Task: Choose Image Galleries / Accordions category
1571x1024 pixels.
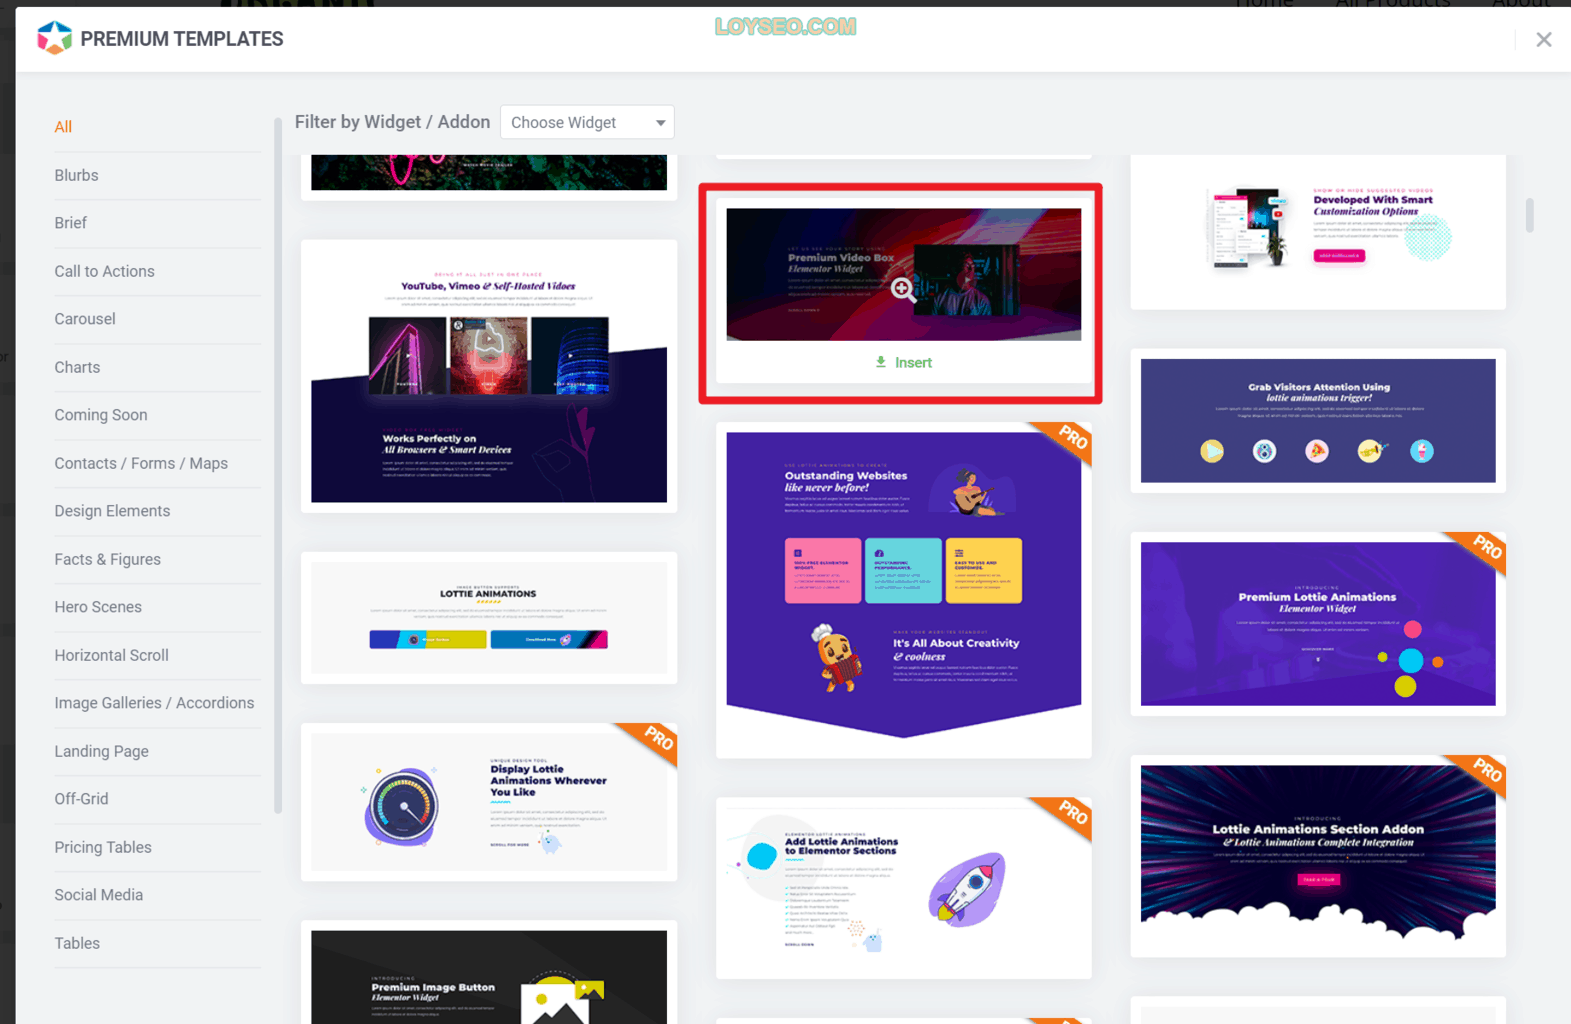Action: click(x=154, y=703)
